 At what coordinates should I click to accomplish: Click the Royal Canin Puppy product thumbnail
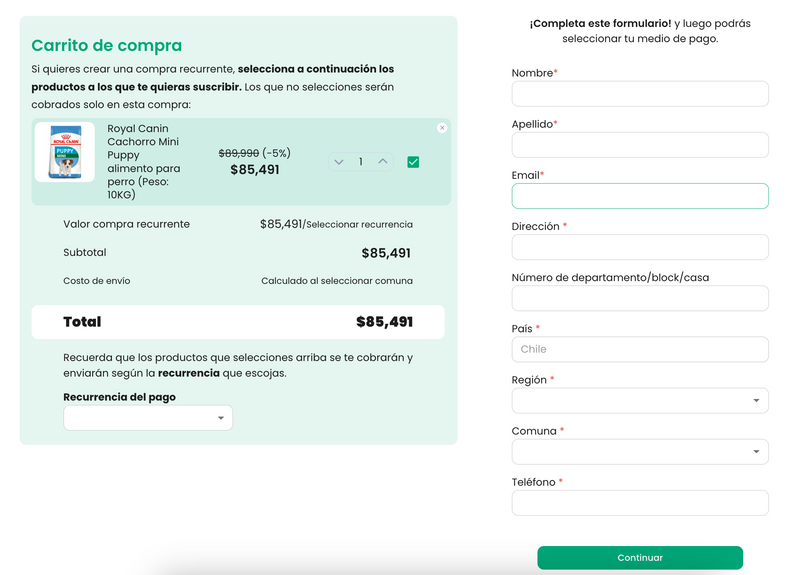65,152
